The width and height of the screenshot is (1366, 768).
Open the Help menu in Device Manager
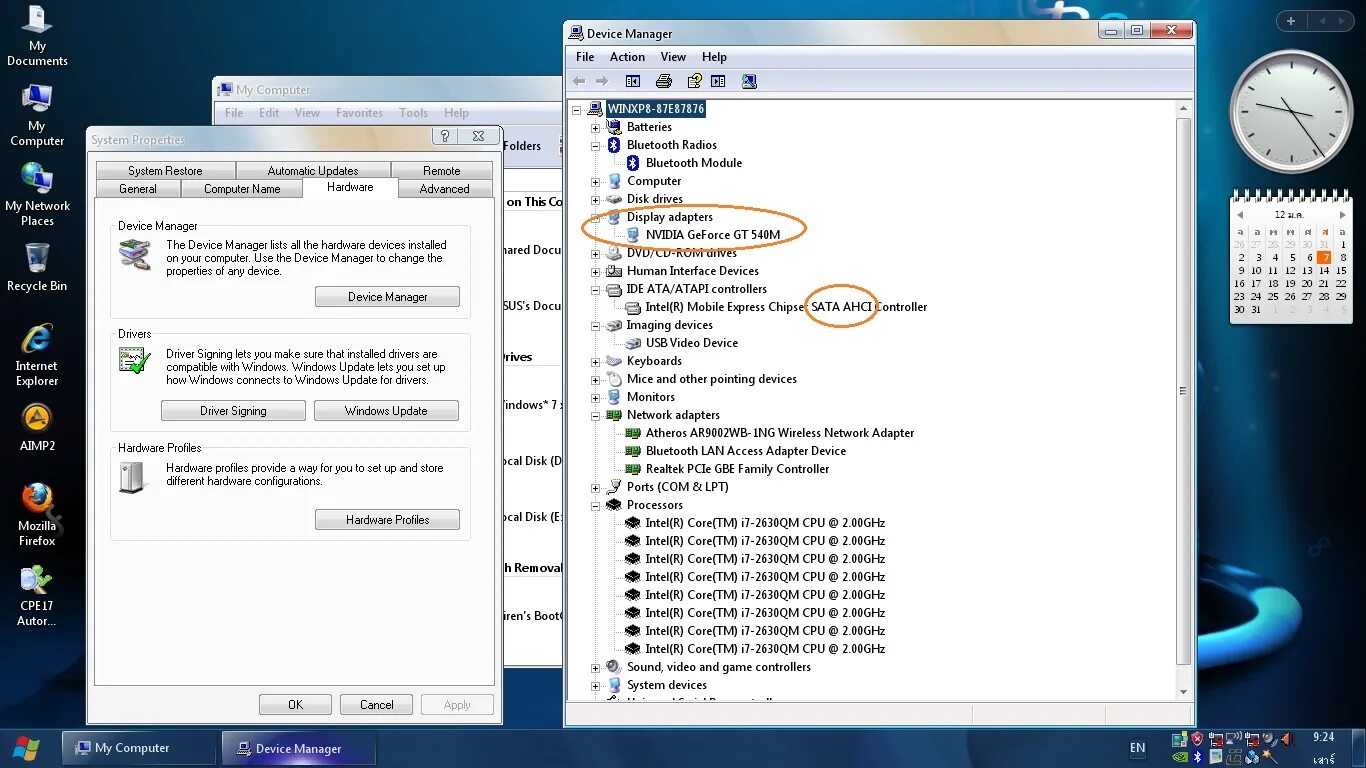tap(714, 57)
